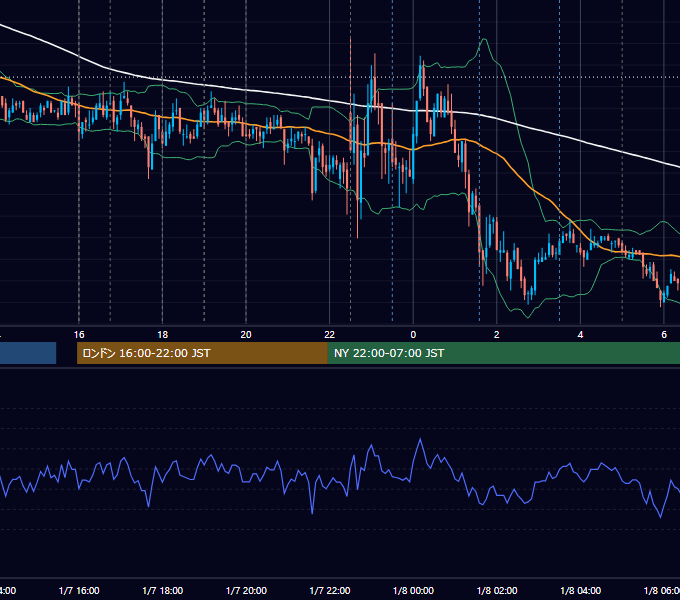This screenshot has width=680, height=600.
Task: Click the '18' hour label on price chart
Action: pos(162,335)
